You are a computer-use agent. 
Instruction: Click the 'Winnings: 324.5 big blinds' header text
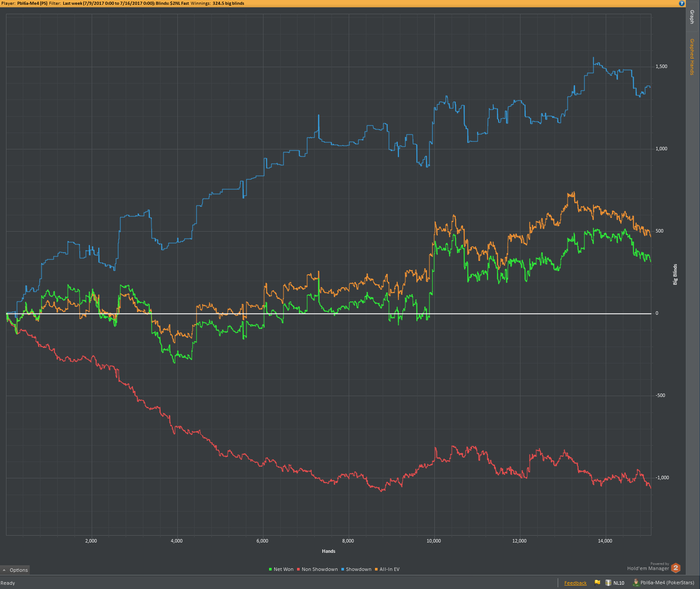[x=217, y=3]
